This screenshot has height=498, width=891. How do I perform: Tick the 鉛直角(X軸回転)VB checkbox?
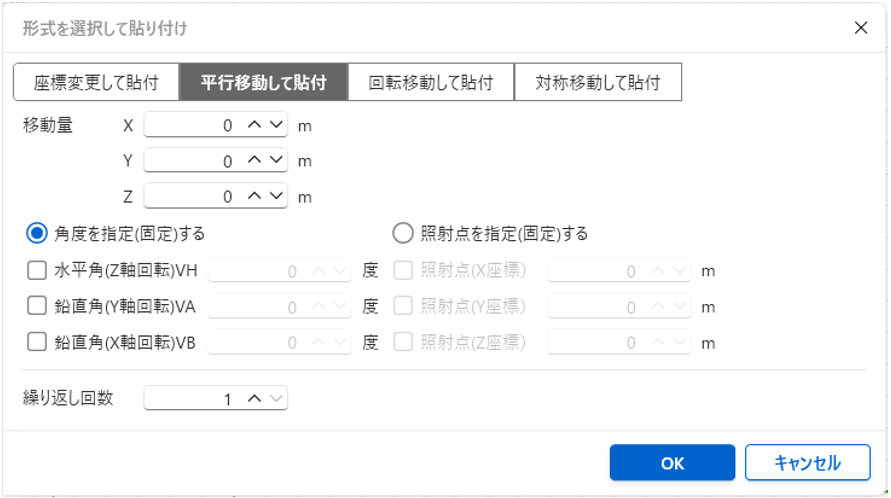pos(37,342)
